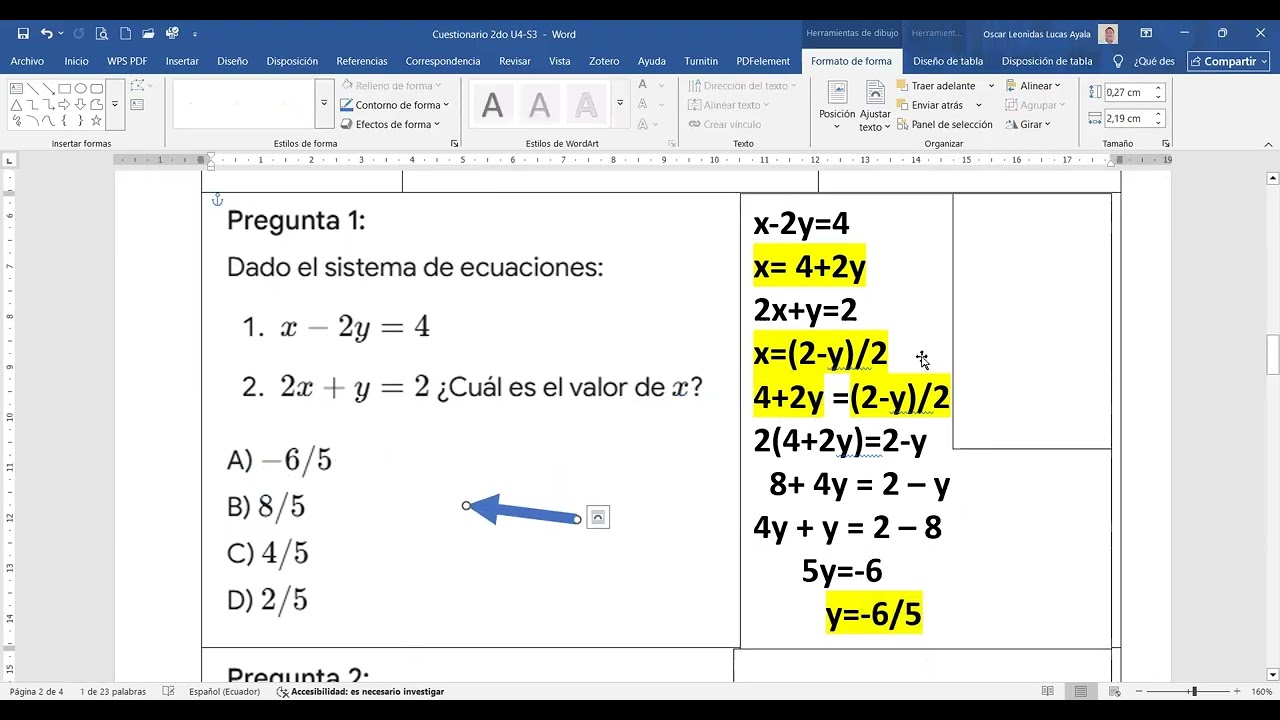This screenshot has height=720, width=1280.
Task: Switch to the Insertar tab
Action: [182, 61]
